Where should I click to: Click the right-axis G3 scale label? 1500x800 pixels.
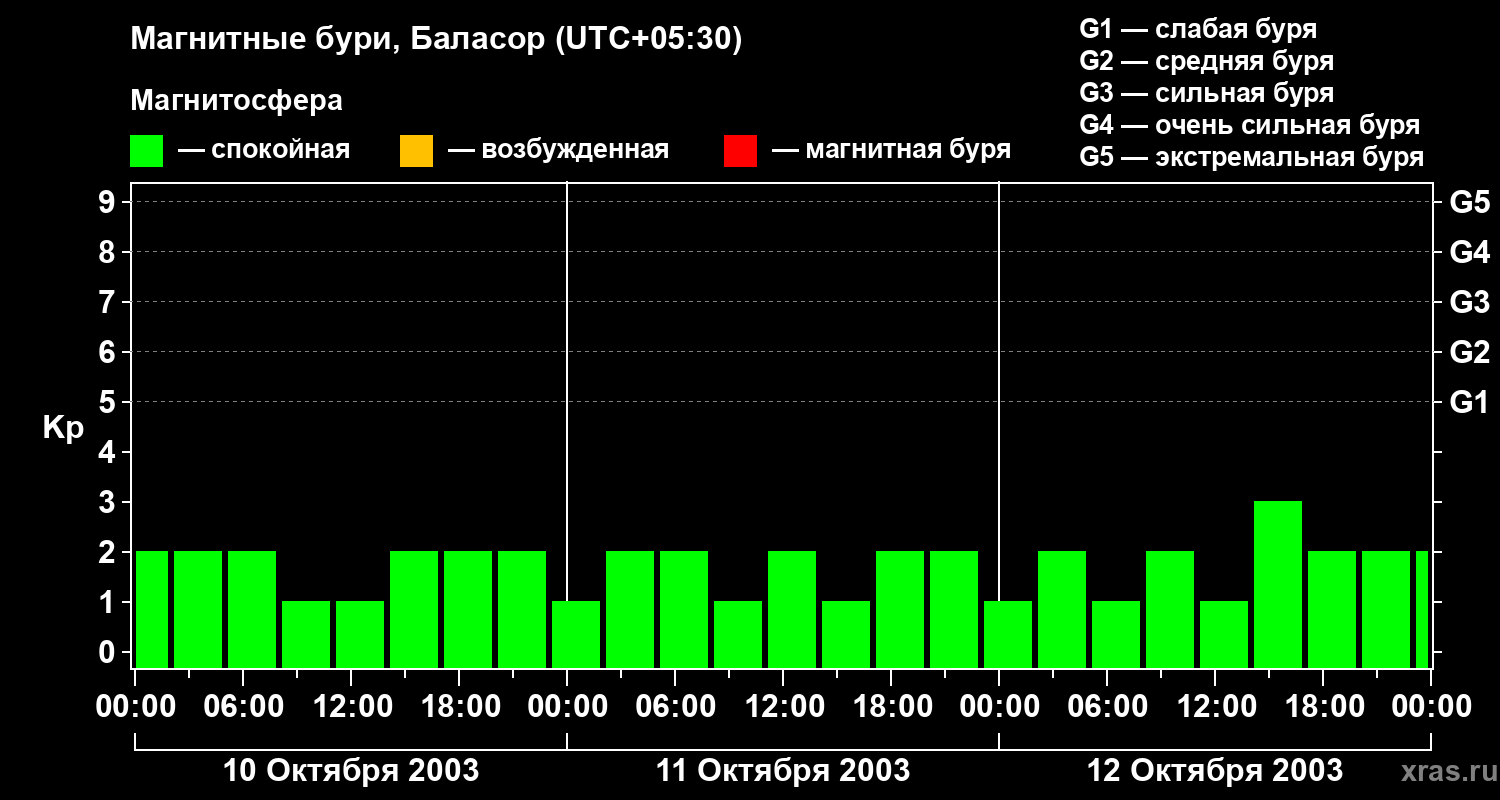[1469, 302]
